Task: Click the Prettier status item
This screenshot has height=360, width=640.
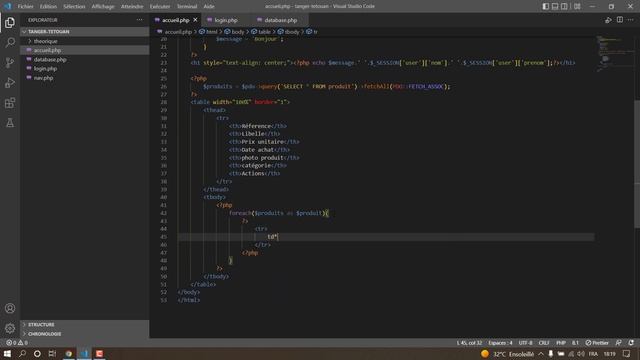Action: [597, 343]
